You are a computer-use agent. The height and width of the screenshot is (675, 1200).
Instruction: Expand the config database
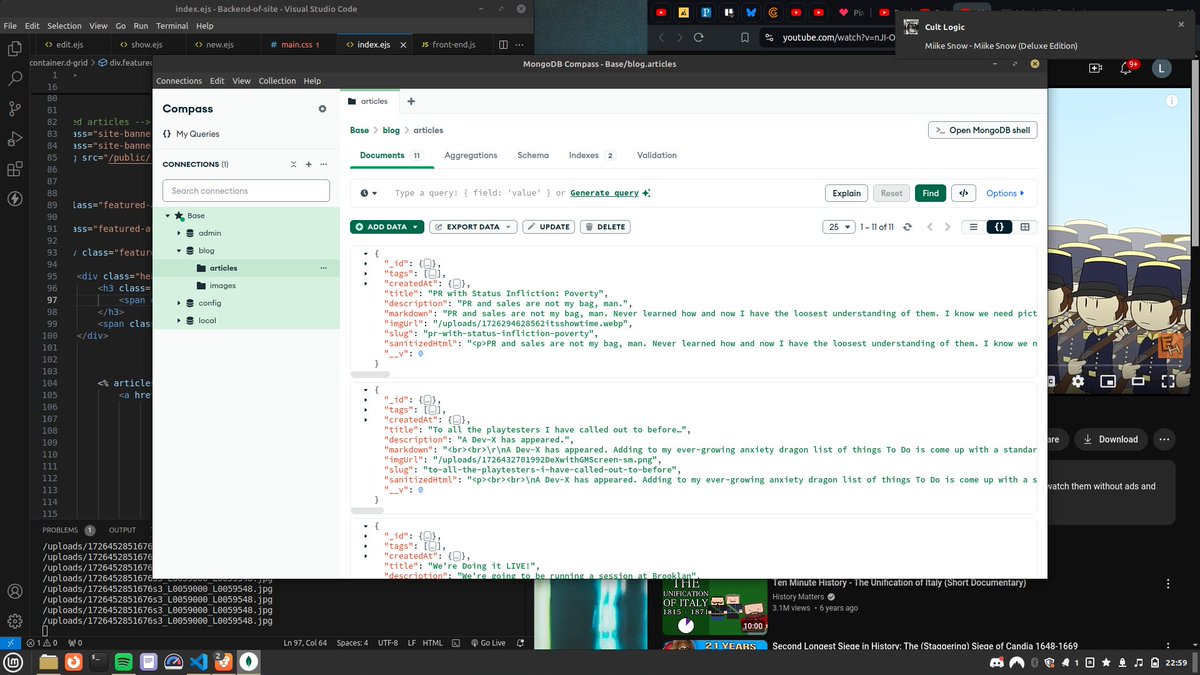[x=179, y=303]
